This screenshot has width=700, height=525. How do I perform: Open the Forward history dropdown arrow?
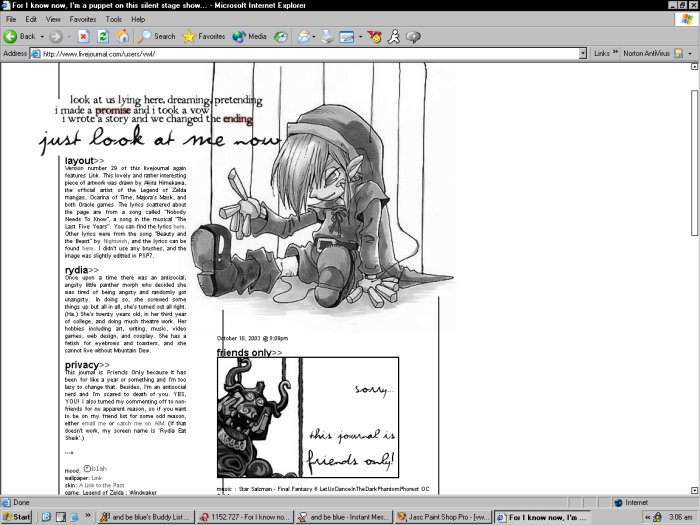coord(69,37)
